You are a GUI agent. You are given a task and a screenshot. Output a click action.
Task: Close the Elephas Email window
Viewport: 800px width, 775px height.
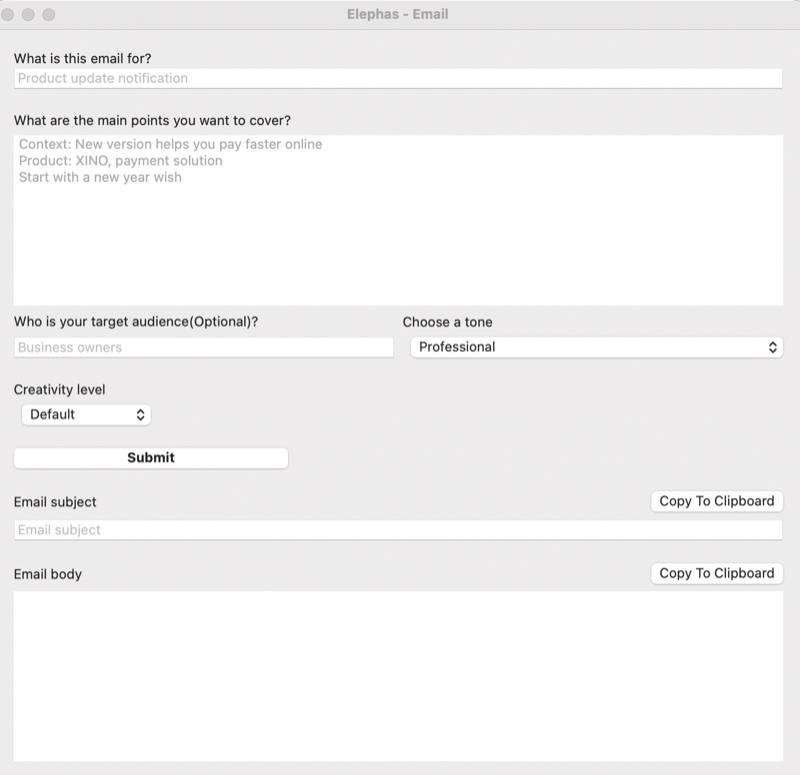[x=8, y=15]
